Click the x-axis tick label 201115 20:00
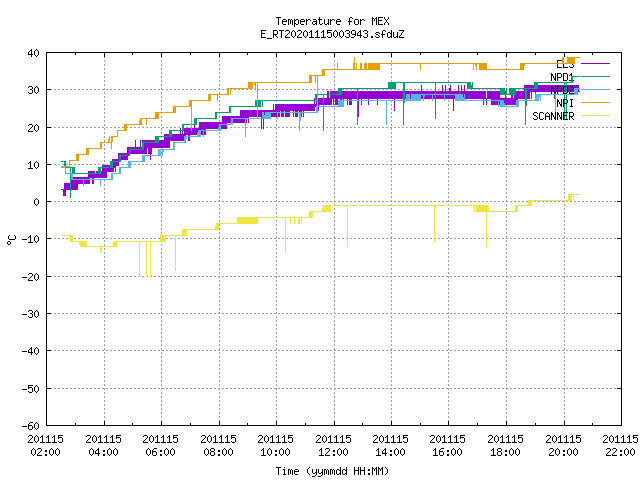 coord(564,446)
